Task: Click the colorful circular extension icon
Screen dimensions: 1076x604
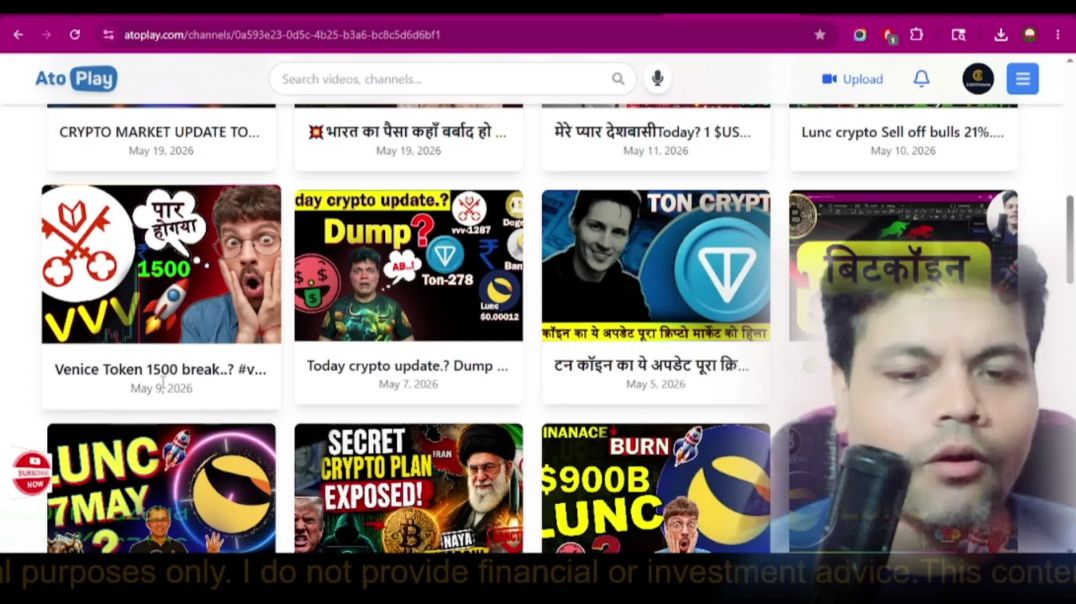Action: [859, 34]
